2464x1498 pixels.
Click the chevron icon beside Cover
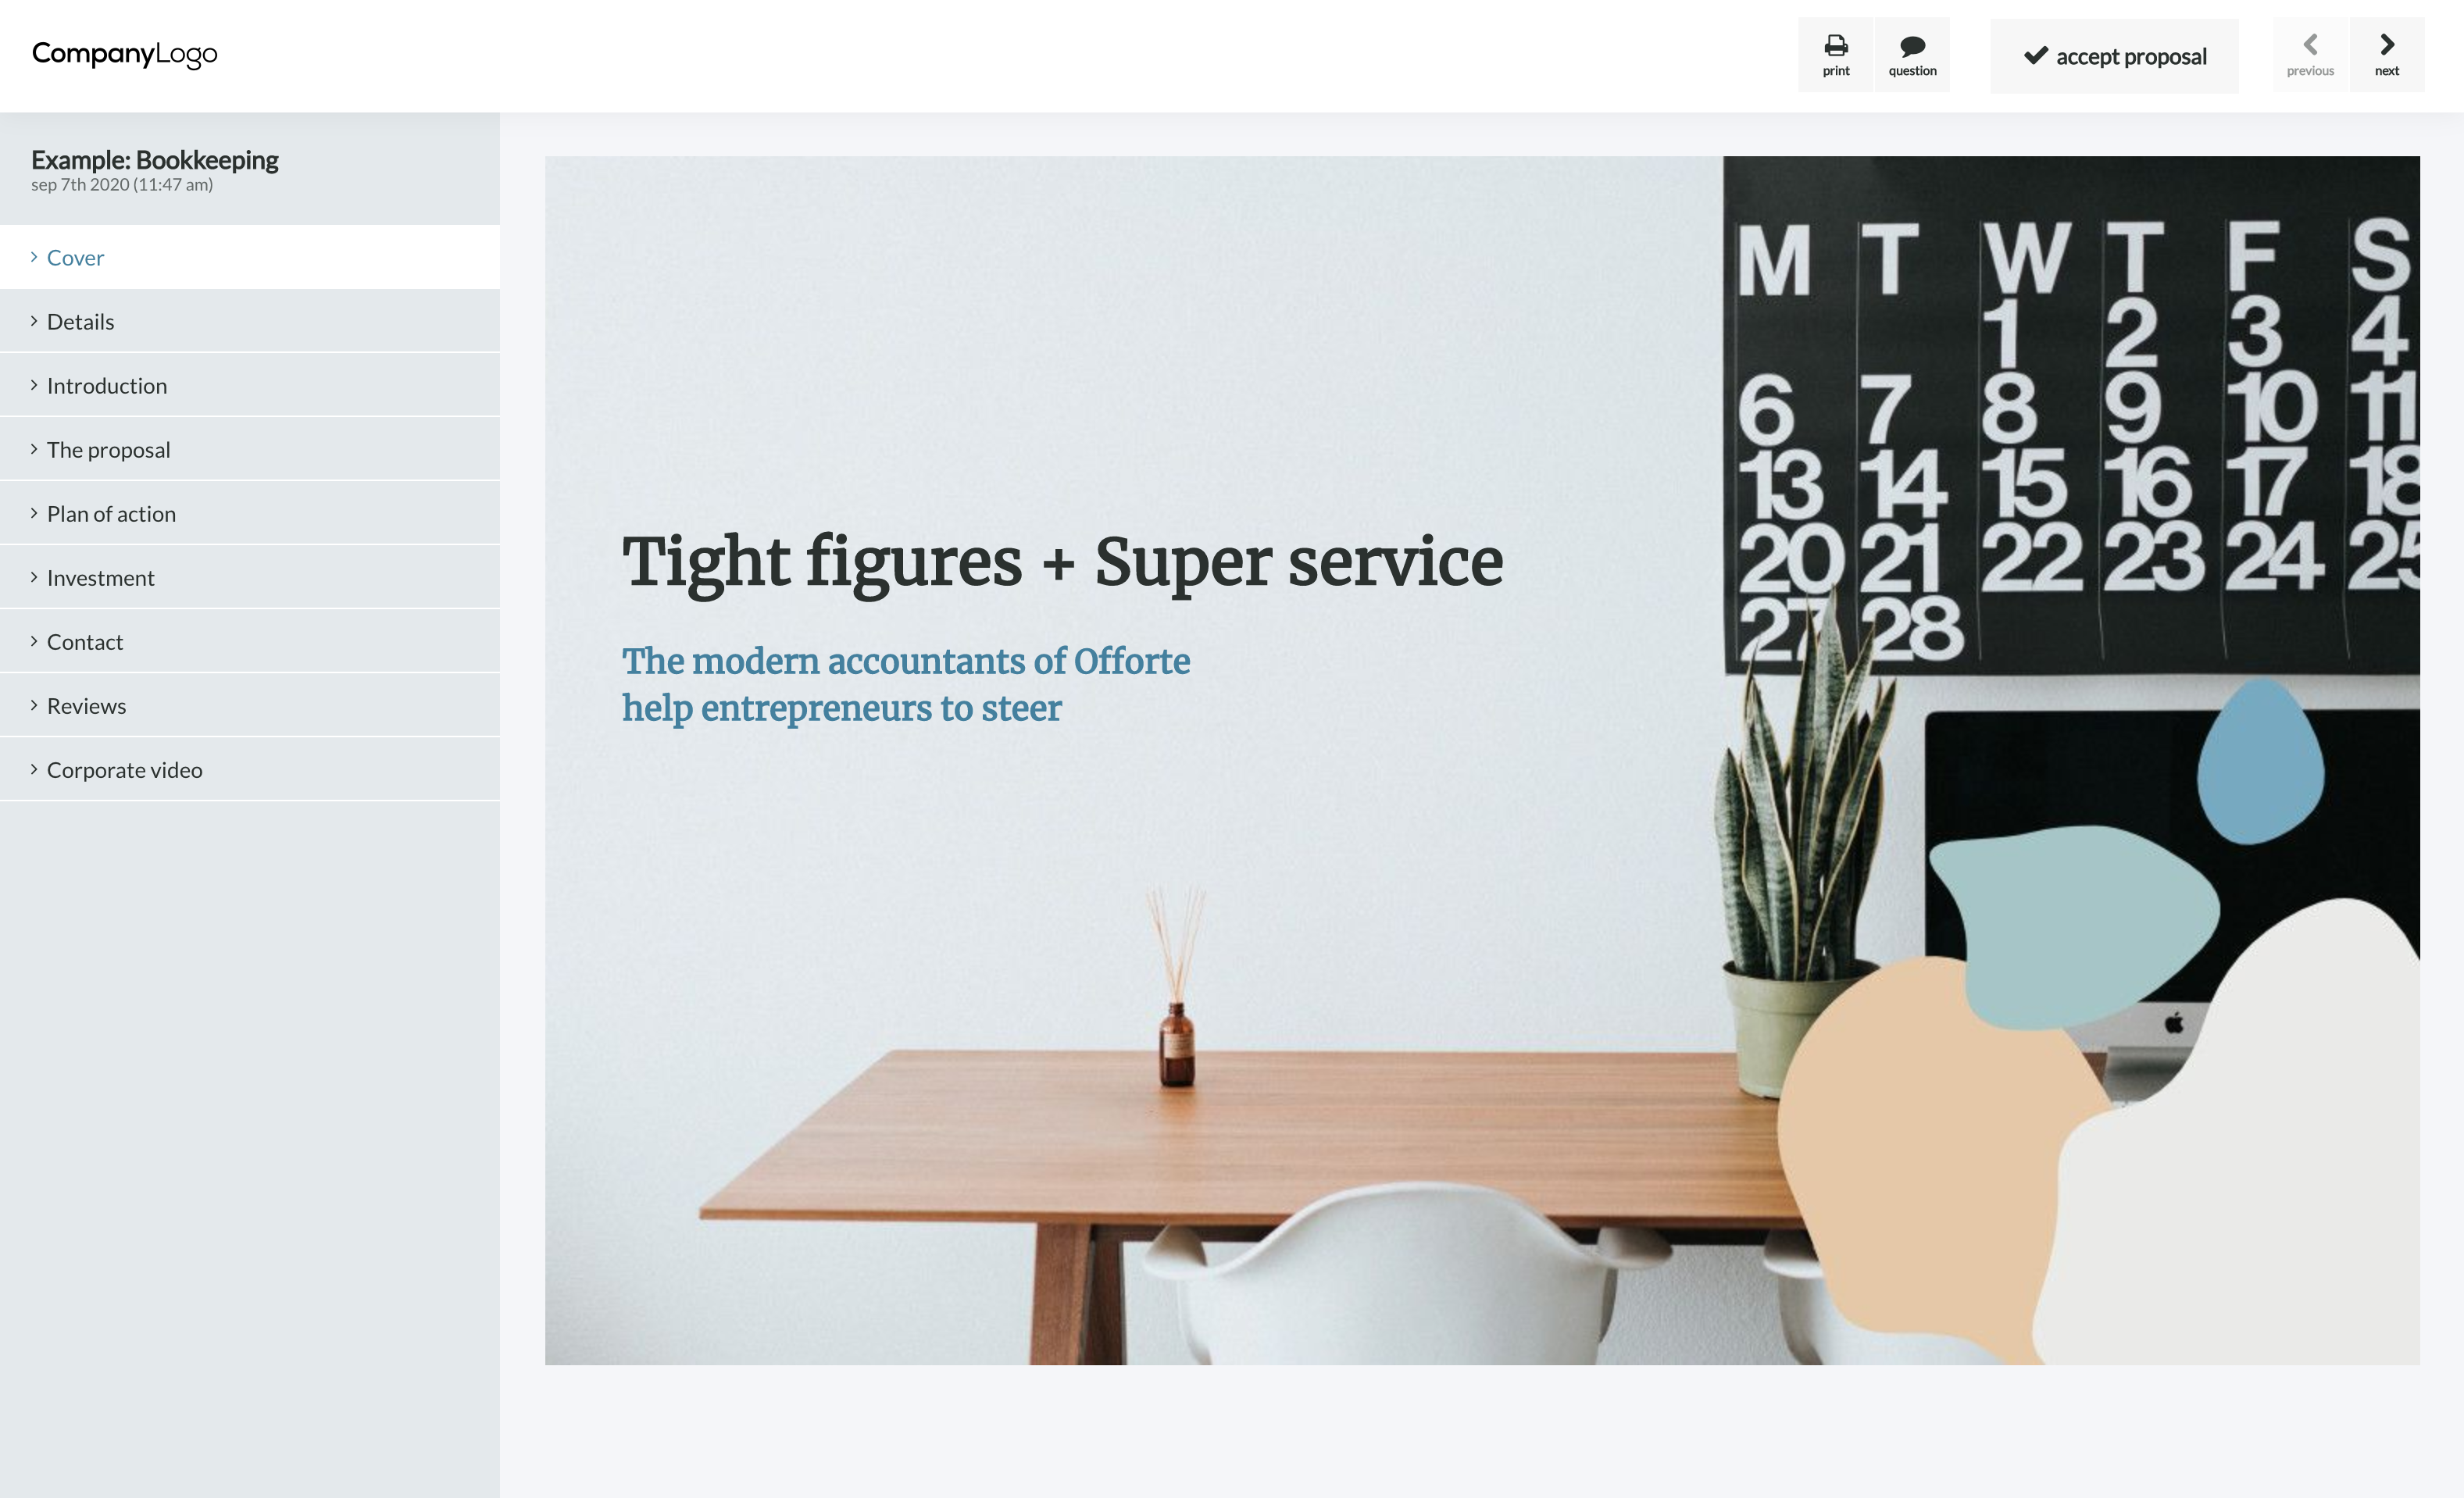pos(34,257)
